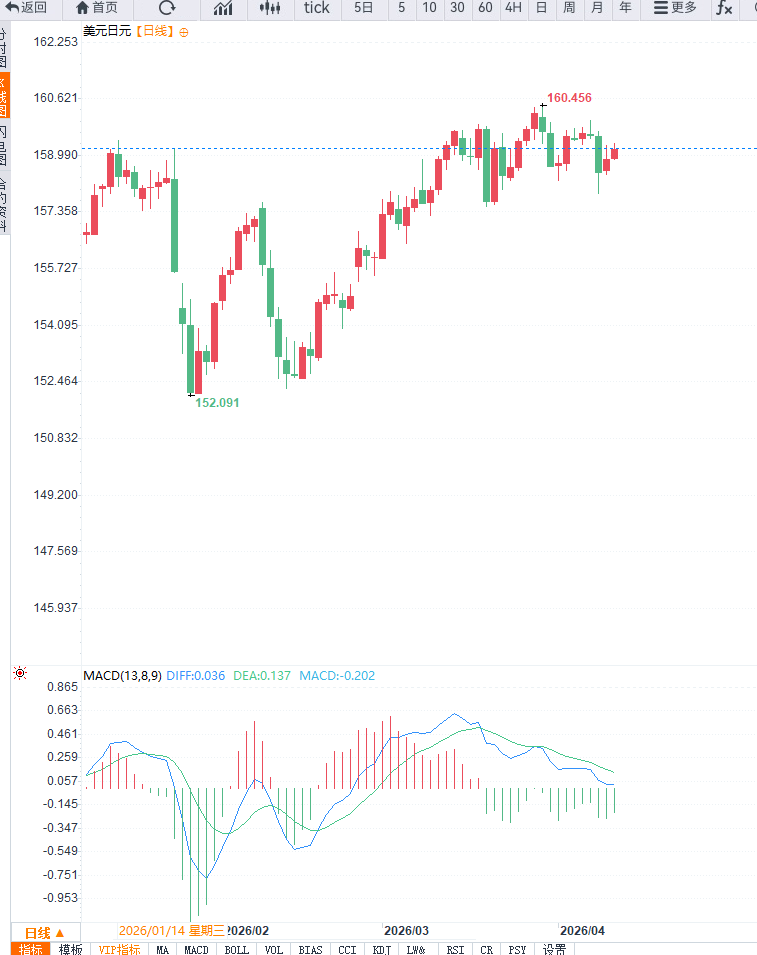Click the DEA:0.137 value

tap(262, 675)
